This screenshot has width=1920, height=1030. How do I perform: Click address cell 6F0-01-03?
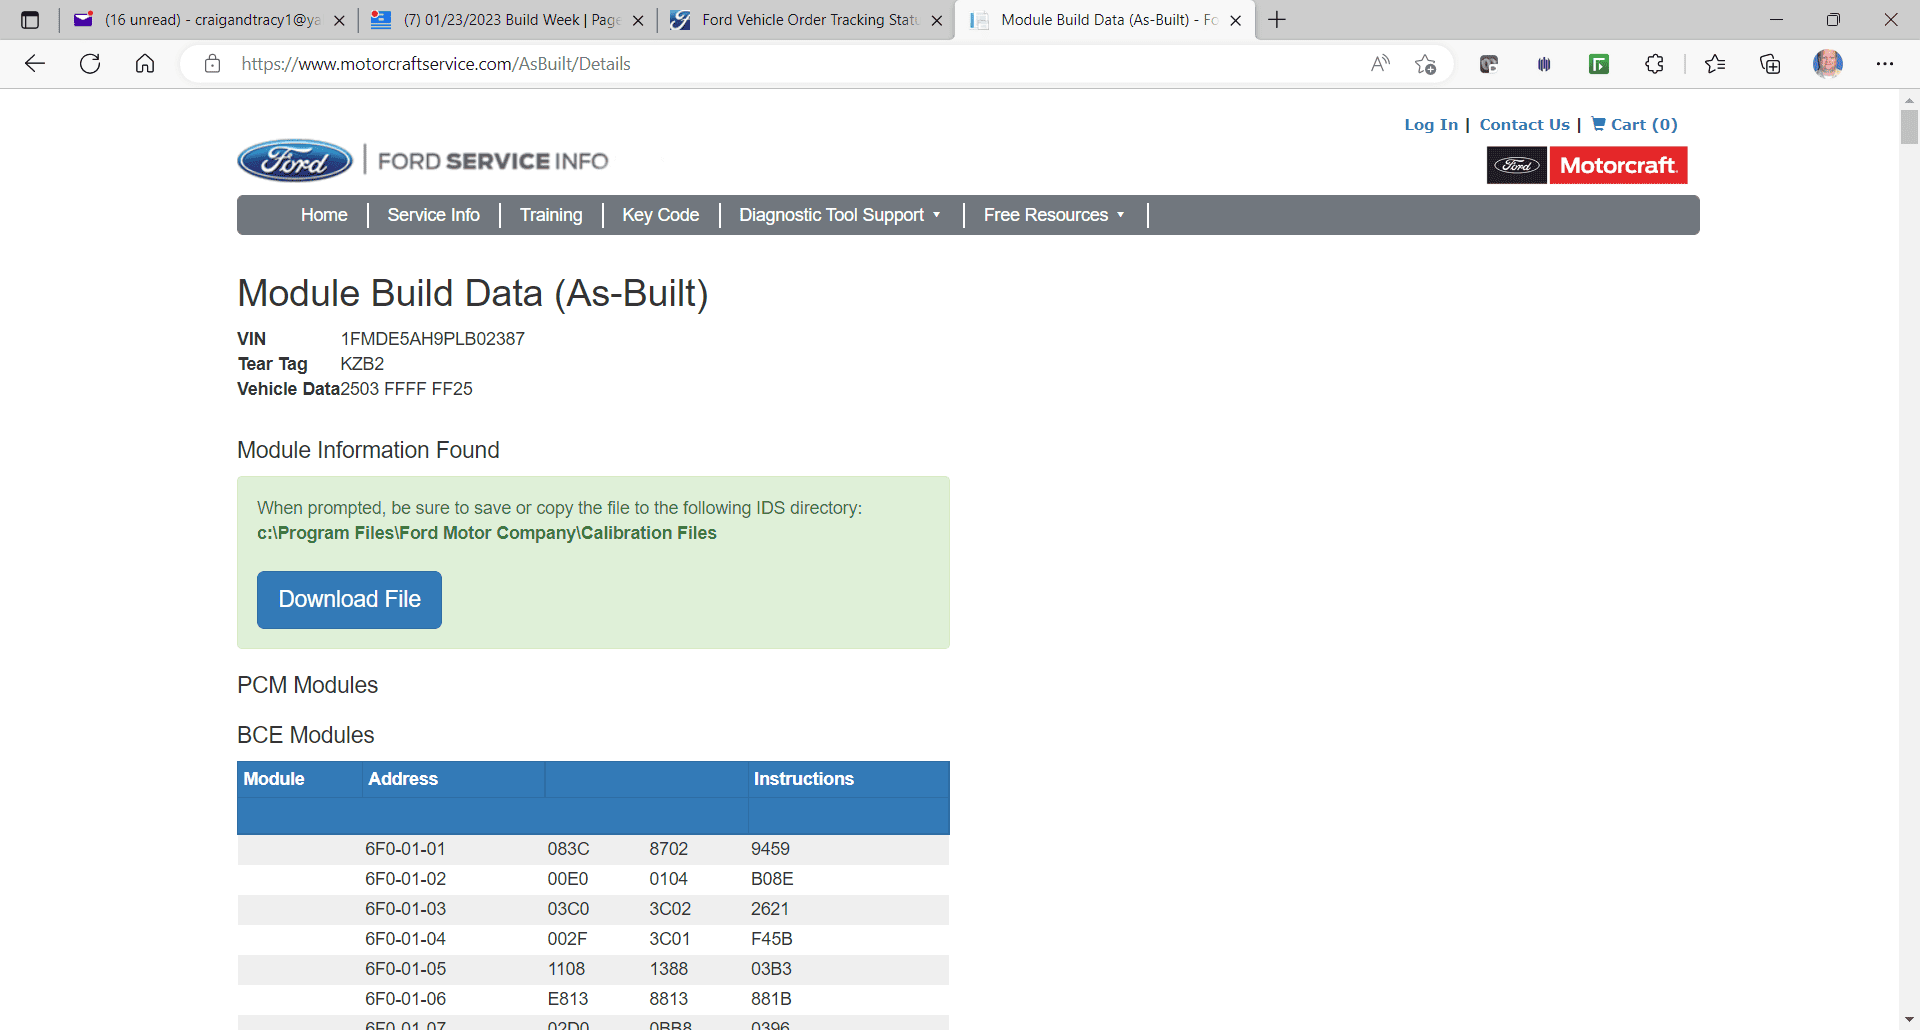[405, 909]
